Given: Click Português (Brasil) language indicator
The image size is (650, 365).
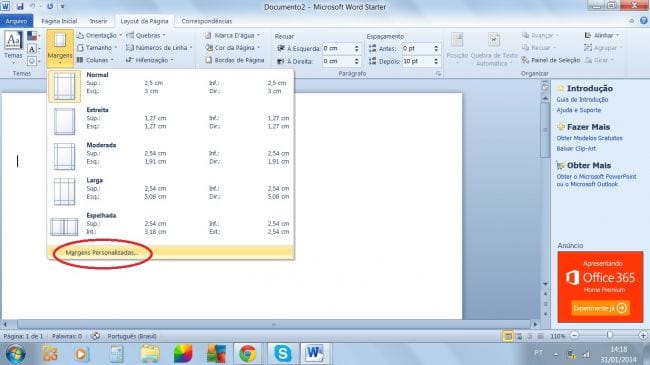Looking at the screenshot, I should coord(131,336).
